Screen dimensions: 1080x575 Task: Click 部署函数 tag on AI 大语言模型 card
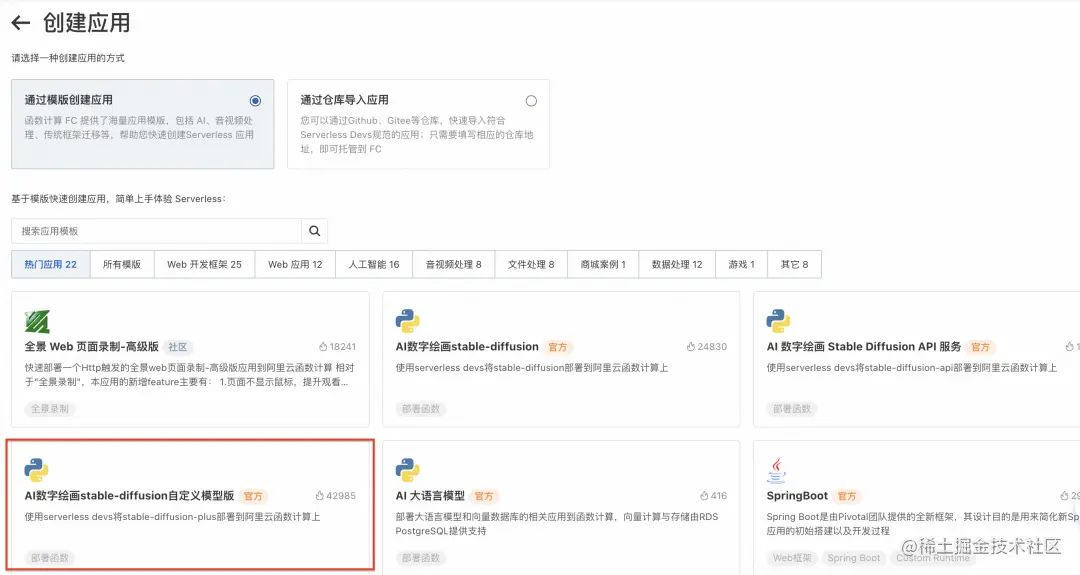(x=421, y=558)
